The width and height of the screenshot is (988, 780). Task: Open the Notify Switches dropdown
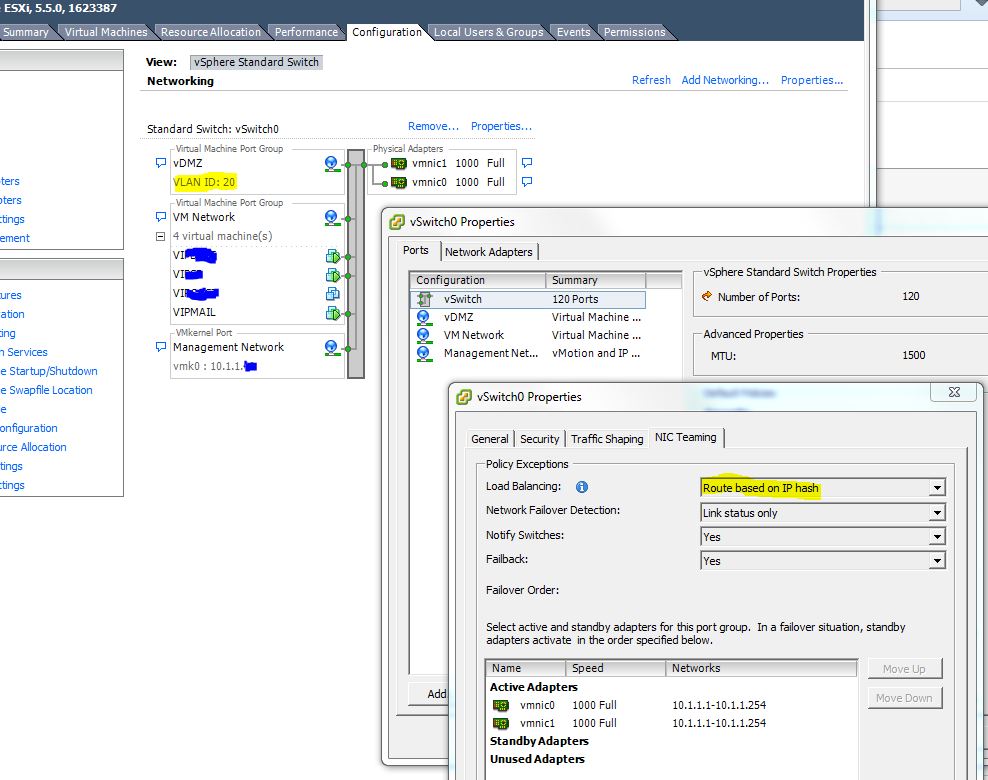pos(936,536)
